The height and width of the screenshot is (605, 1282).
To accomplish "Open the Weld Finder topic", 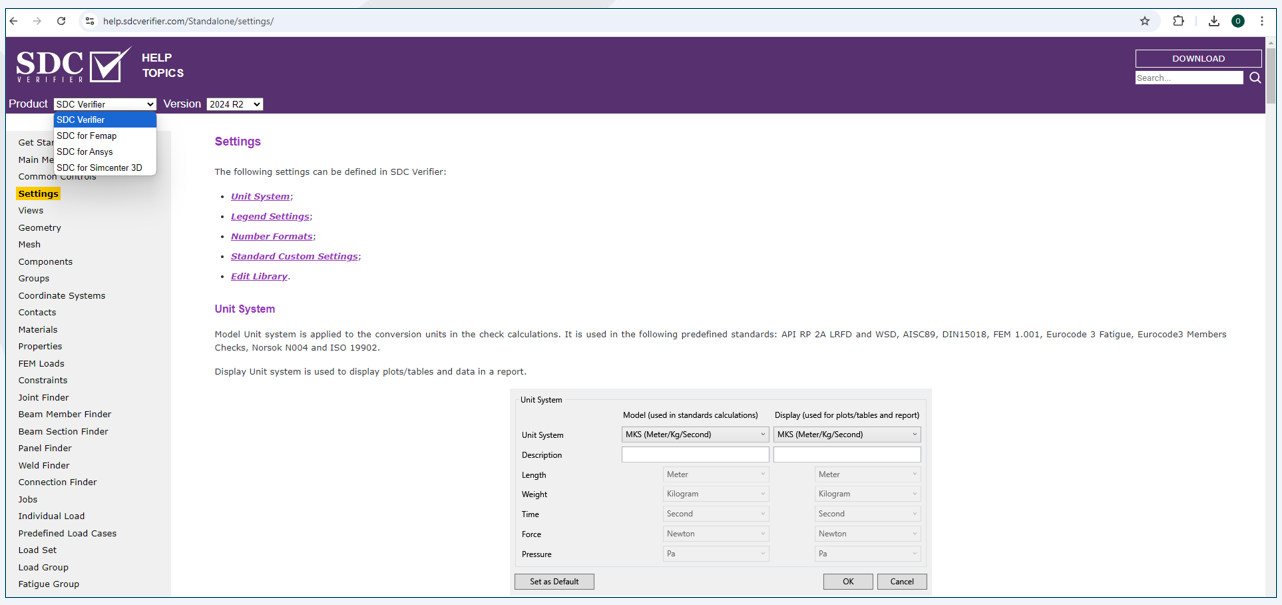I will [x=44, y=466].
